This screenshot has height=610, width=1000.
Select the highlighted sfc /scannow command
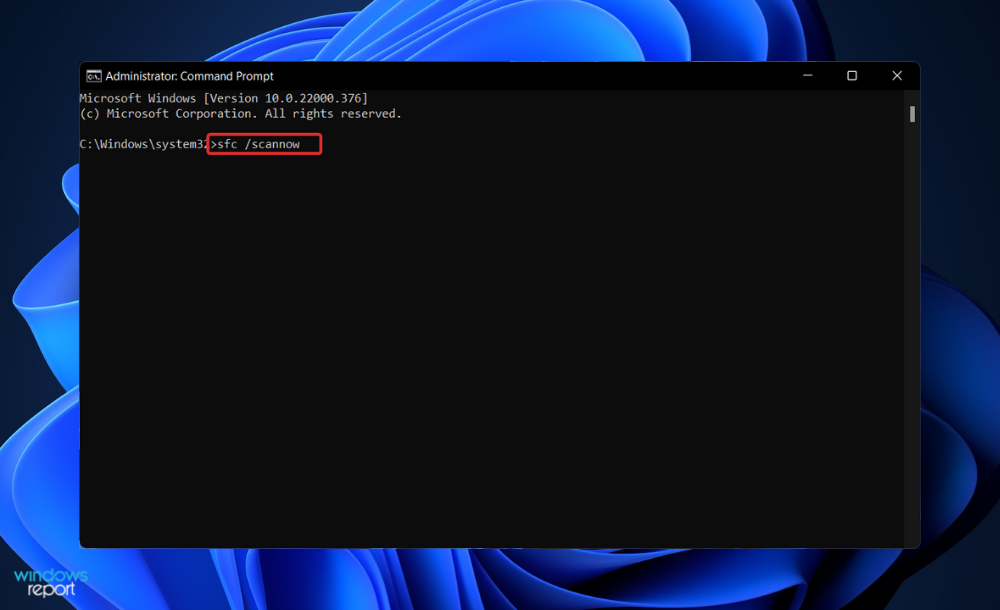click(262, 144)
